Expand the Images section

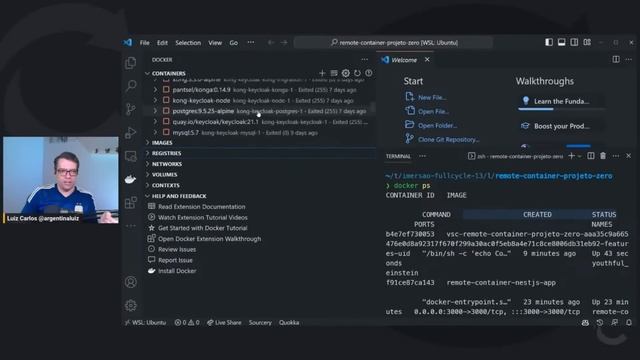pos(147,142)
